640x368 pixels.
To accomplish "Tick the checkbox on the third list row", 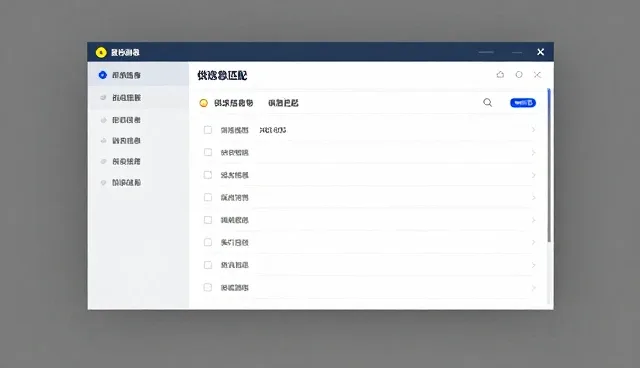I will pyautogui.click(x=208, y=175).
